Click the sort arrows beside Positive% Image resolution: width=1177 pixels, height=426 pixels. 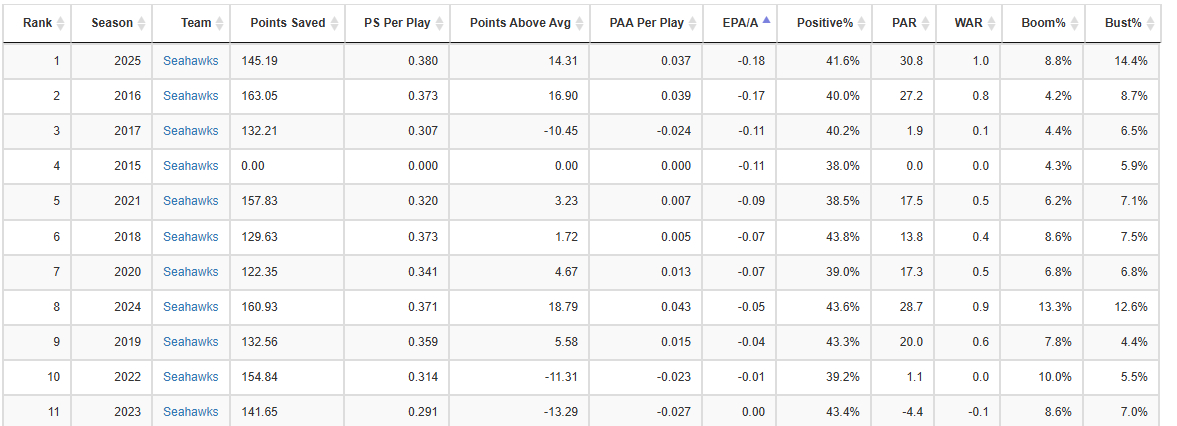pyautogui.click(x=859, y=23)
